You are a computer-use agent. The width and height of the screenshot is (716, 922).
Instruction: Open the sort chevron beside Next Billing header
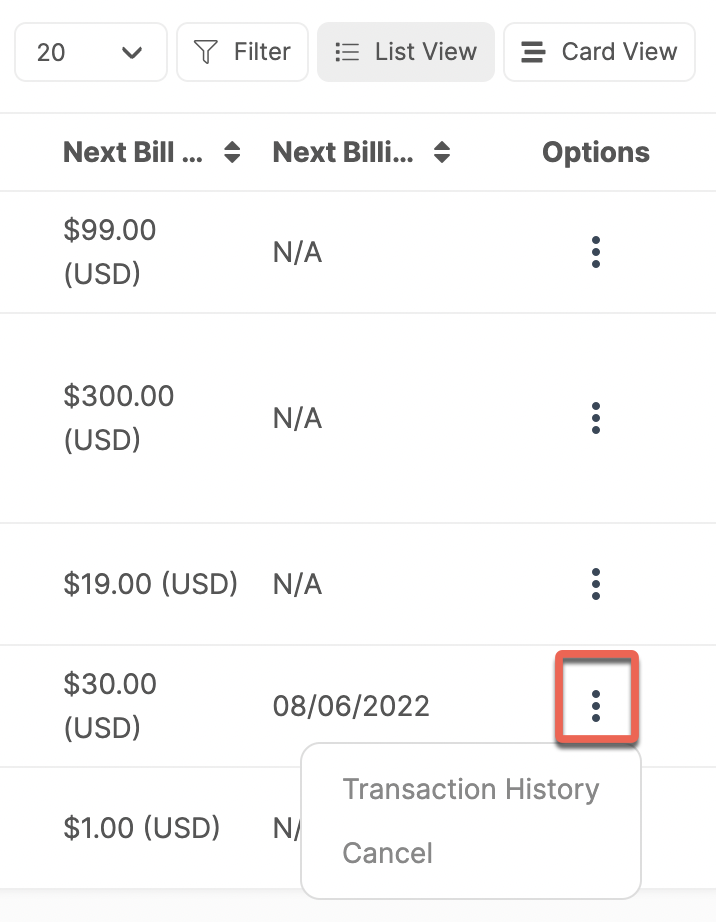coord(441,152)
